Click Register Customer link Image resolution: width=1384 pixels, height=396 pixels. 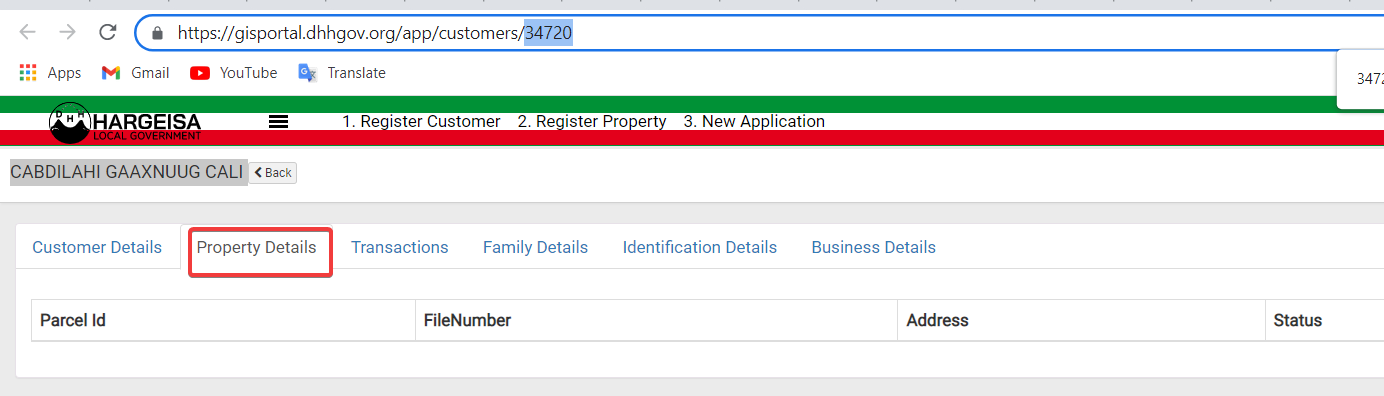coord(421,121)
